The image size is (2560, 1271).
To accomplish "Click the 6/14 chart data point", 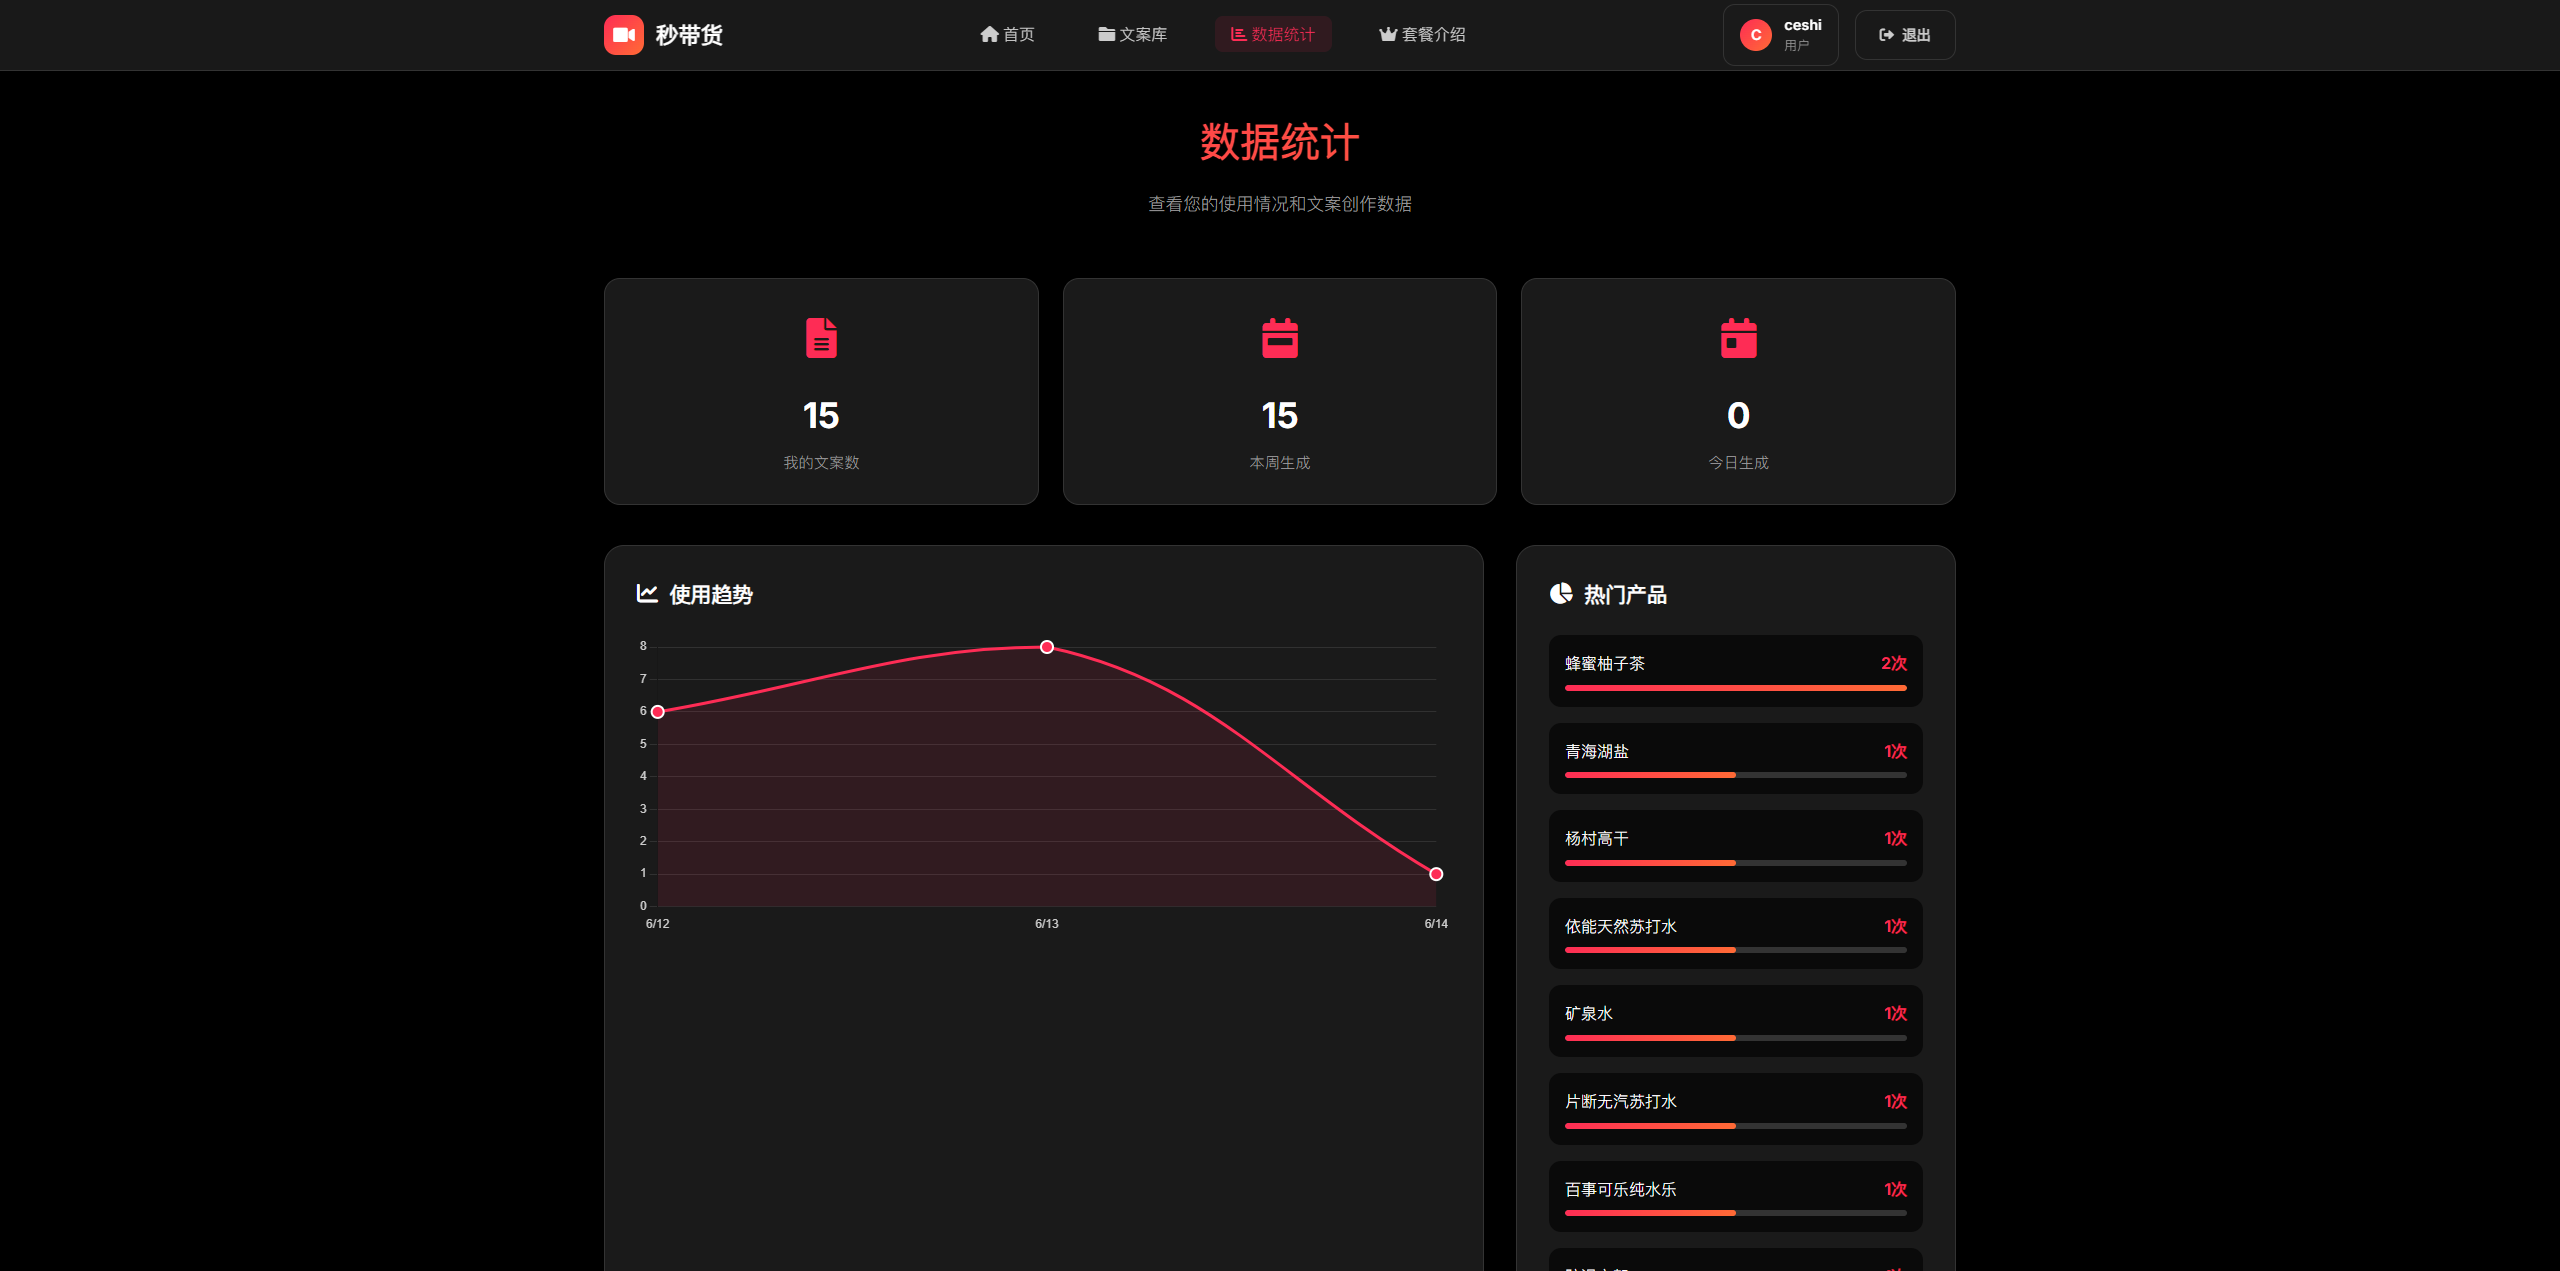I will (x=1436, y=874).
